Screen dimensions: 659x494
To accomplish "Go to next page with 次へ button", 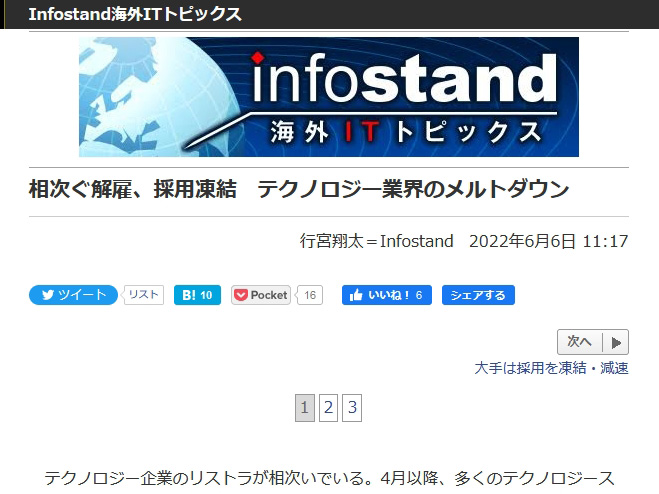I will click(x=593, y=342).
